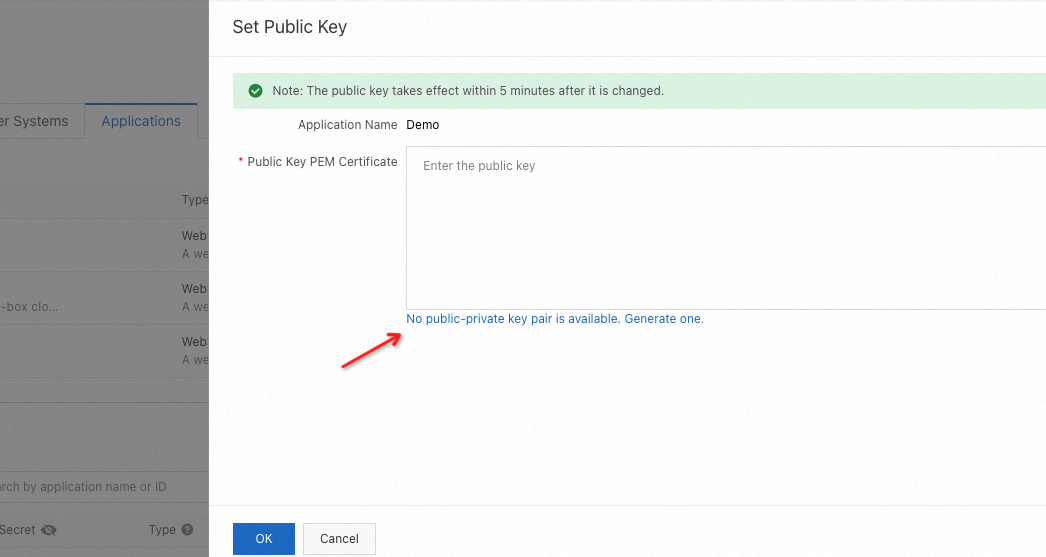The height and width of the screenshot is (557, 1046).
Task: Toggle the Secret visibility eye icon
Action: (x=49, y=530)
